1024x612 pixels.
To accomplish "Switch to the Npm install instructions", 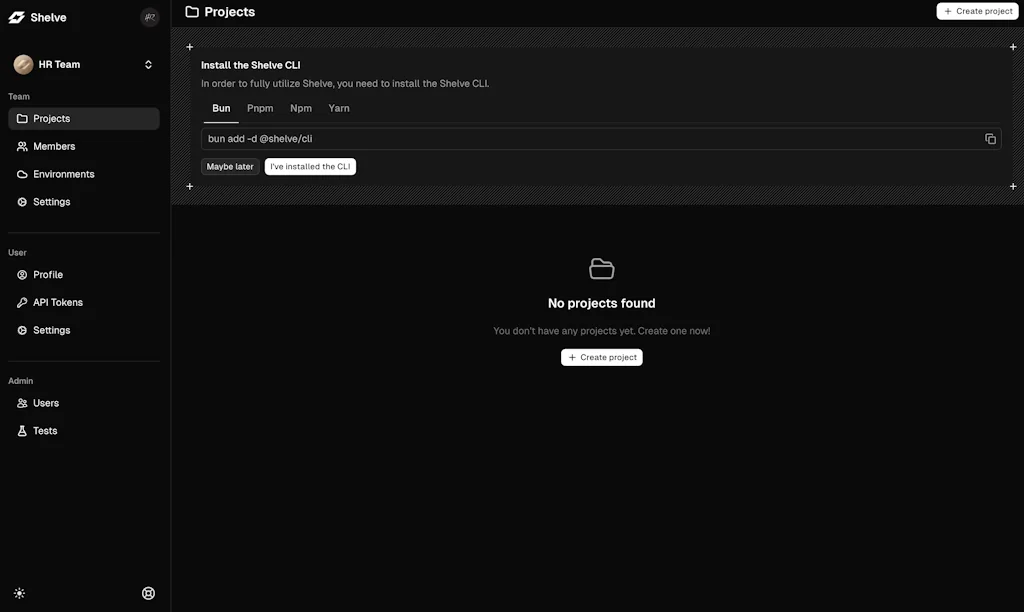I will (x=300, y=108).
